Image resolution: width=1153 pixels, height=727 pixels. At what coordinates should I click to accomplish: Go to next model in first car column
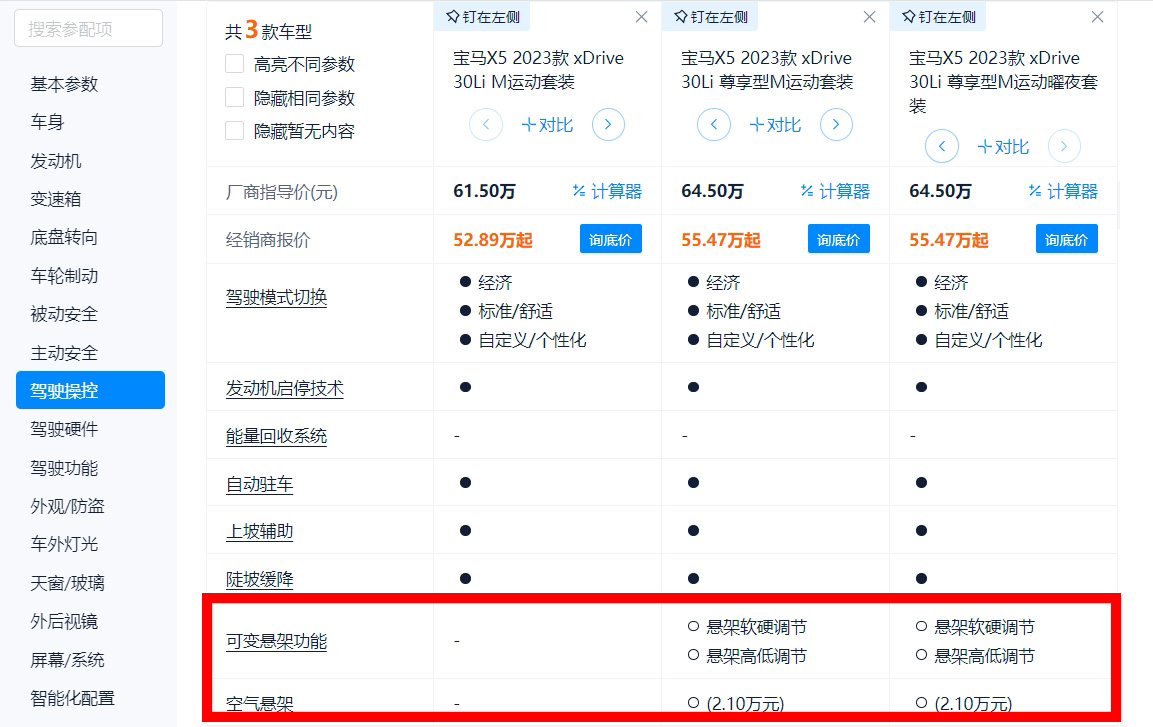tap(608, 125)
